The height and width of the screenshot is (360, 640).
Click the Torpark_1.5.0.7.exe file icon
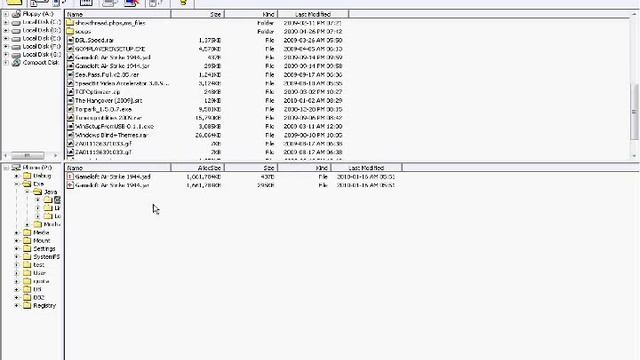coord(70,109)
